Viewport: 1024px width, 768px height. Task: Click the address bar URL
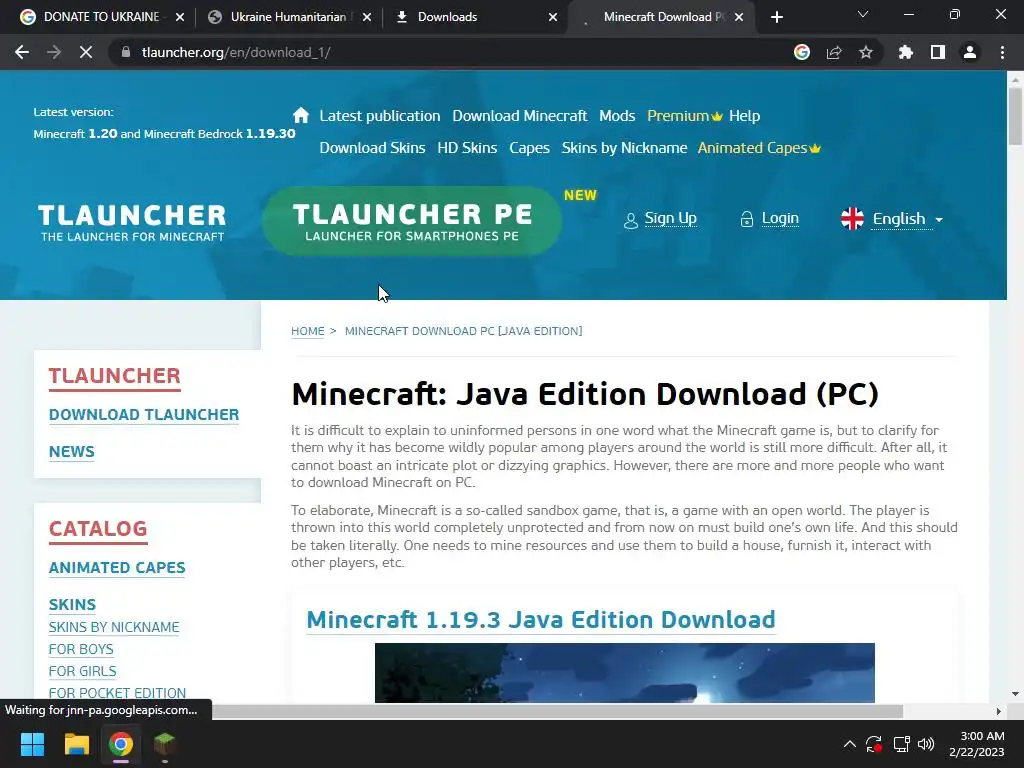click(236, 52)
